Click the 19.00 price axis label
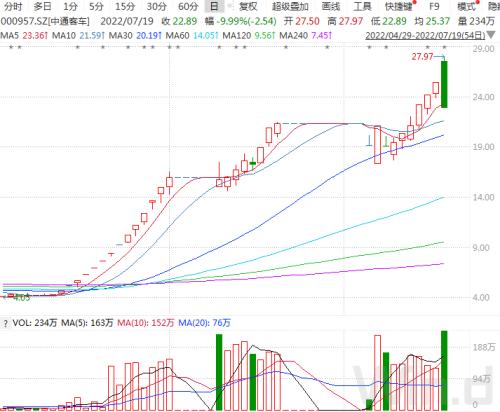 coord(483,147)
